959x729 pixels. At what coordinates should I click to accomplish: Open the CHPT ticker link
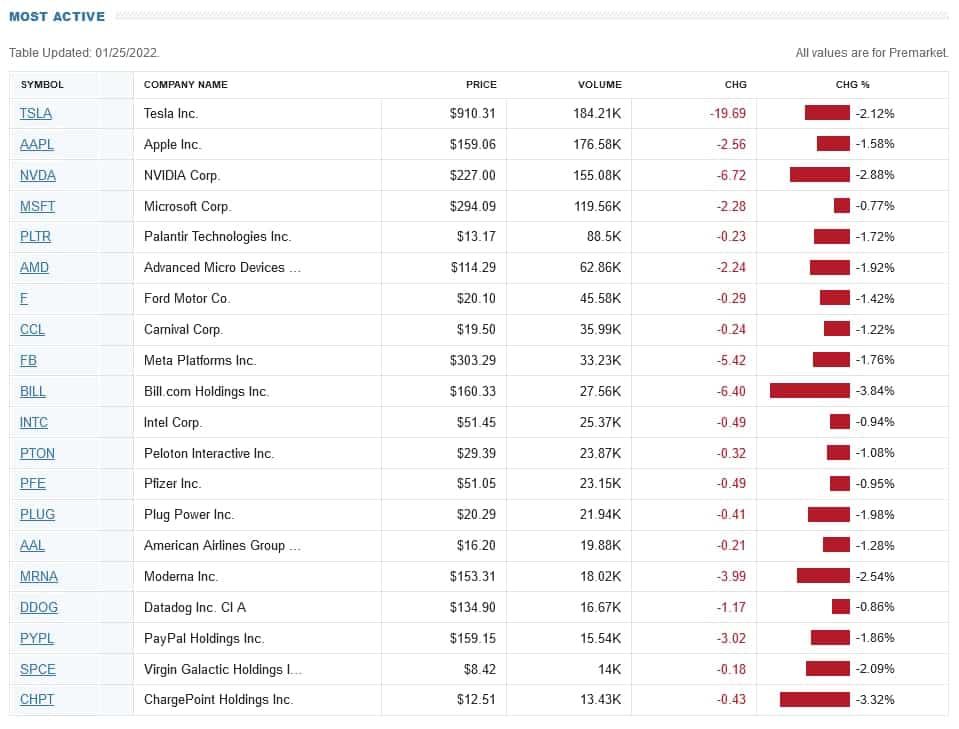coord(37,700)
